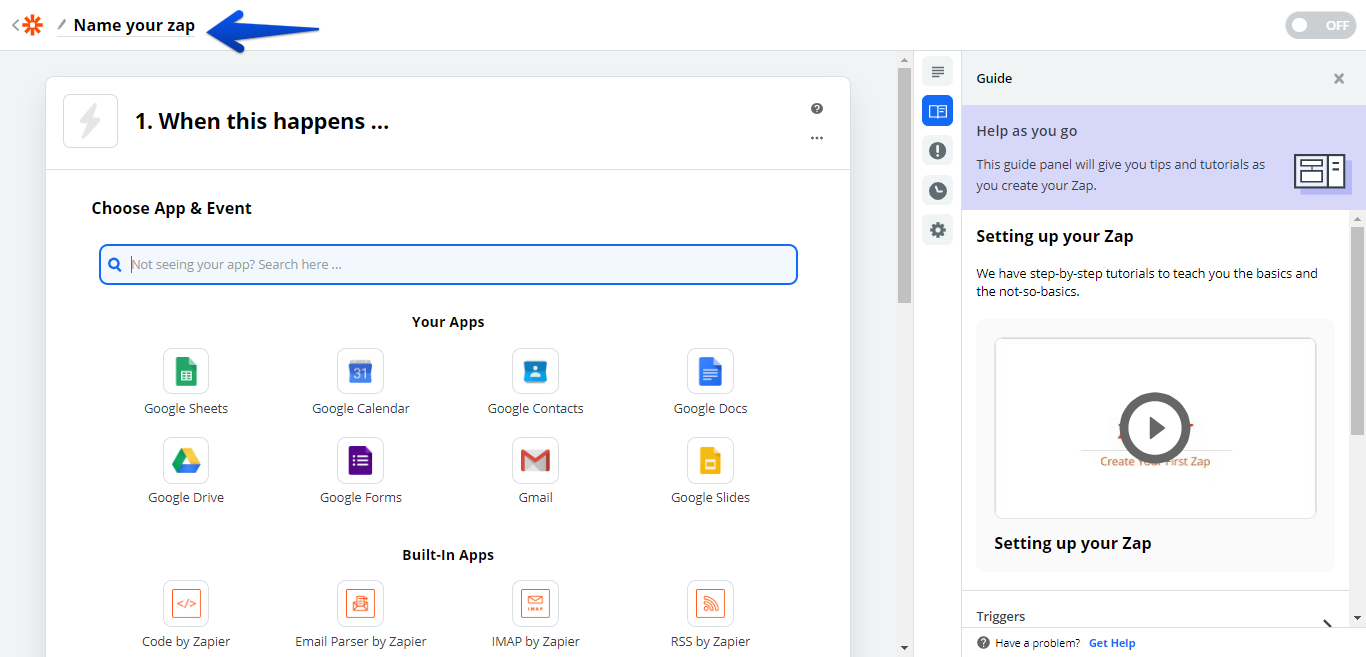Show the alerts exclamation icon in sidebar
Image resolution: width=1366 pixels, height=657 pixels.
(x=937, y=151)
